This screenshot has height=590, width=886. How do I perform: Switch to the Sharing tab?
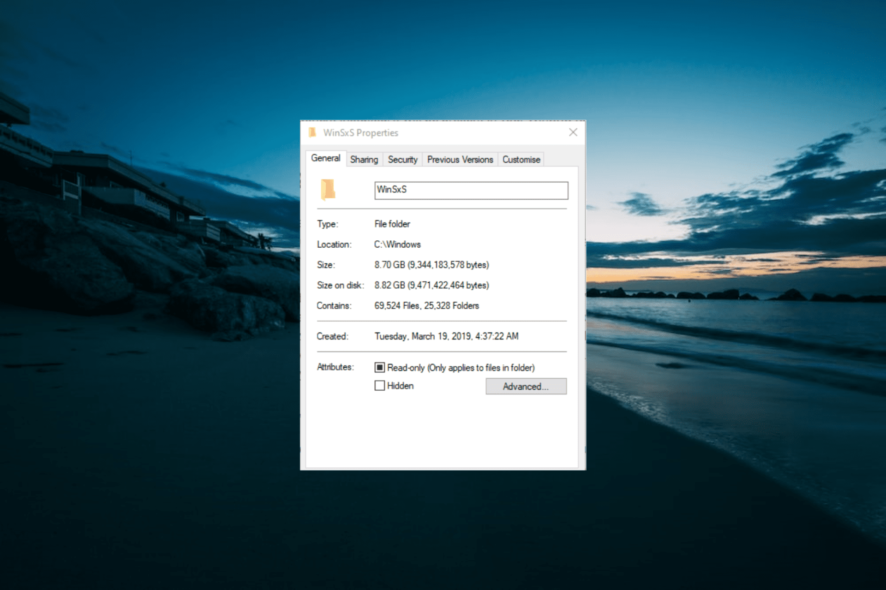363,158
